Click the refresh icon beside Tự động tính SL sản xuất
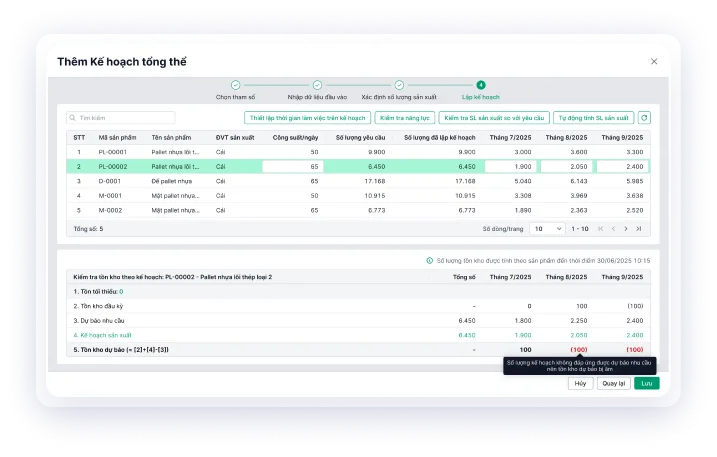 644,118
